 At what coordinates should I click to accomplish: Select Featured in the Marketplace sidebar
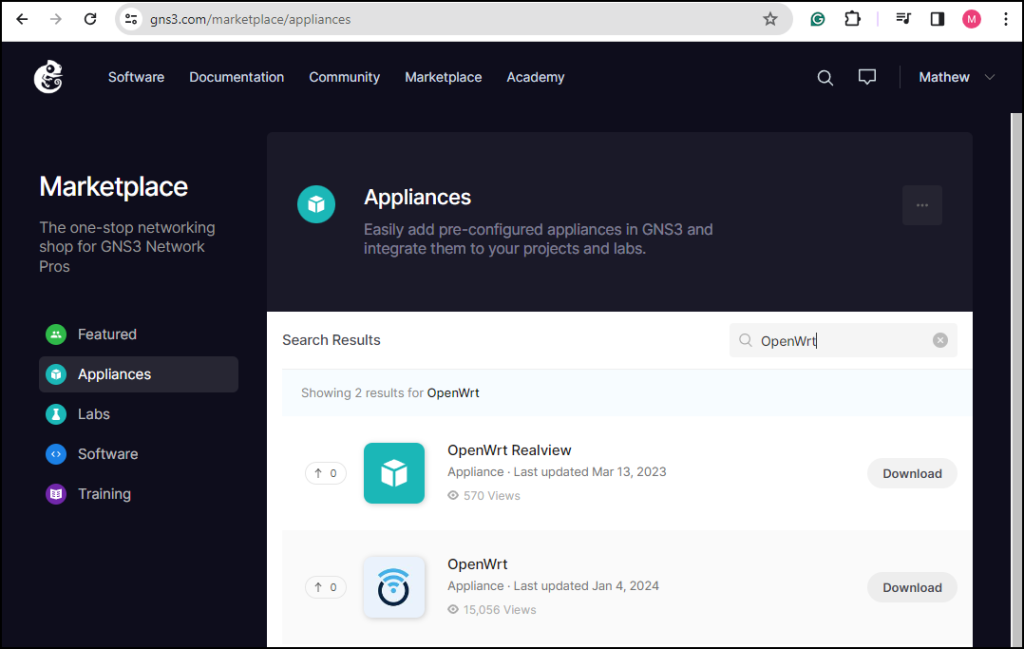coord(138,334)
